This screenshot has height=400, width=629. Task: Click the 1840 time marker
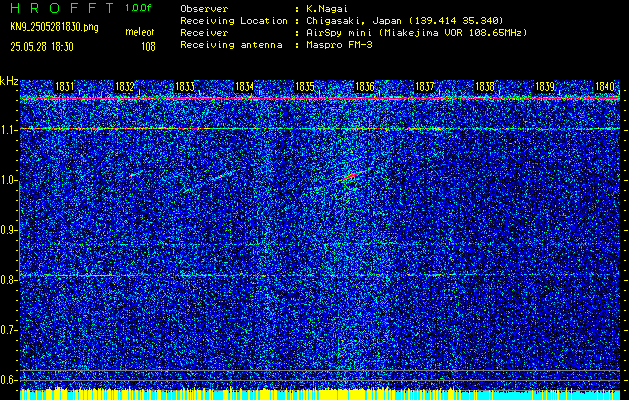(605, 86)
